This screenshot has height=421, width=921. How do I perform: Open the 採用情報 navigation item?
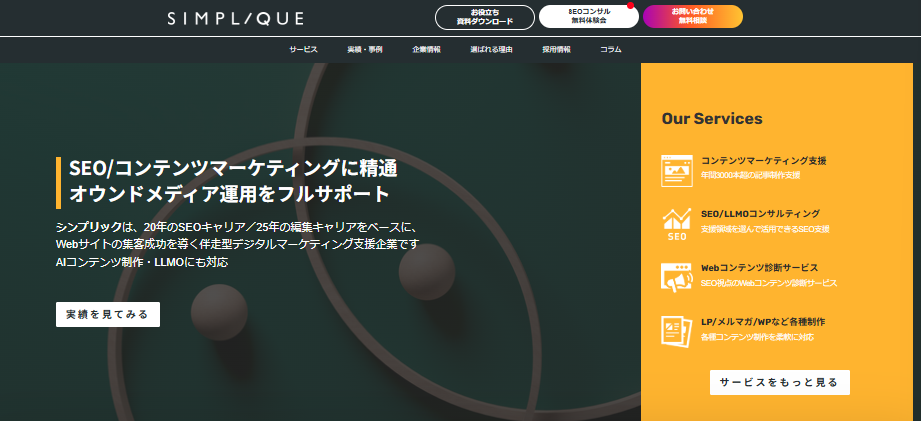556,49
